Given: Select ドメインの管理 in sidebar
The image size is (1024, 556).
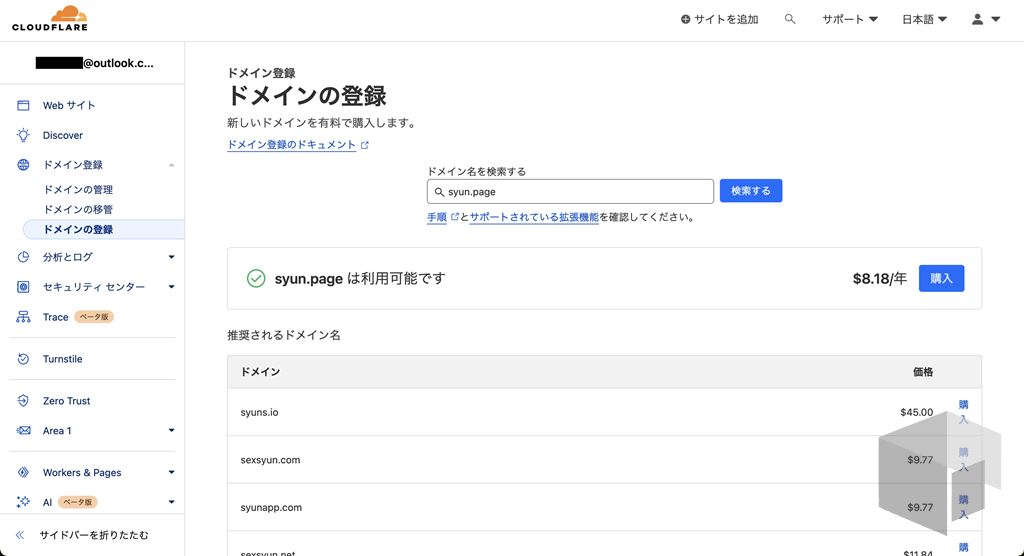Looking at the screenshot, I should tap(78, 189).
